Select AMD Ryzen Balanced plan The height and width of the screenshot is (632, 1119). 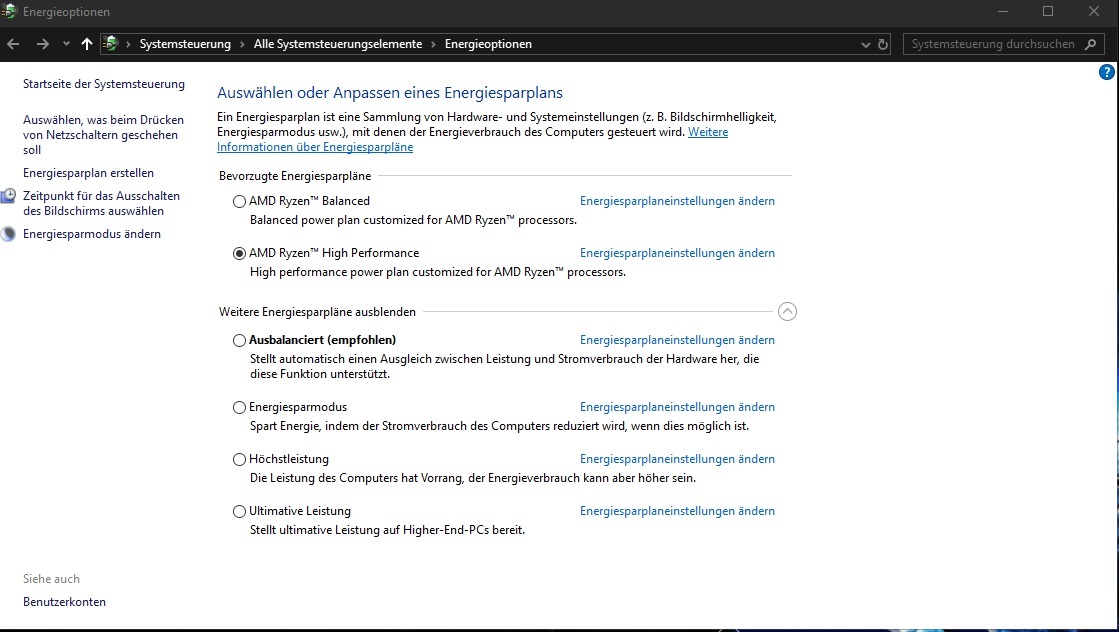tap(239, 201)
